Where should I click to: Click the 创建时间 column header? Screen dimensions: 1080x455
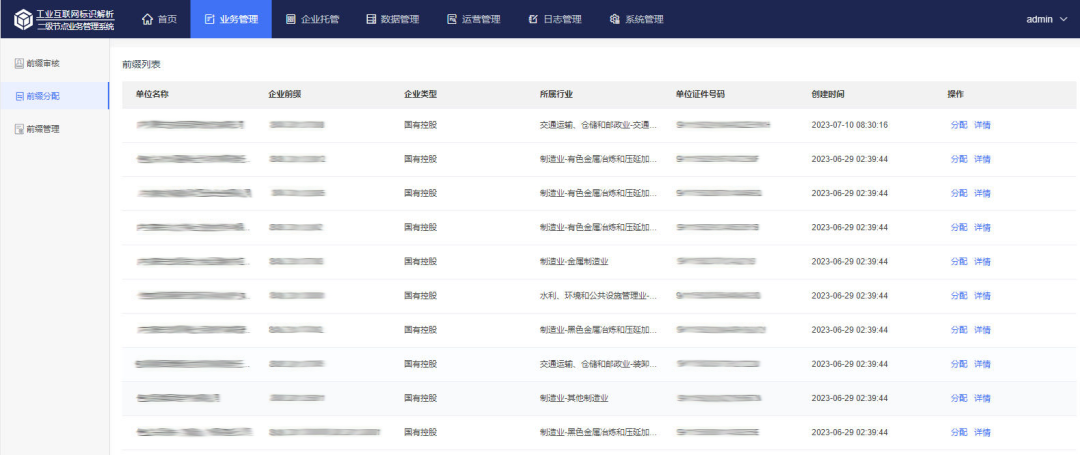829,94
